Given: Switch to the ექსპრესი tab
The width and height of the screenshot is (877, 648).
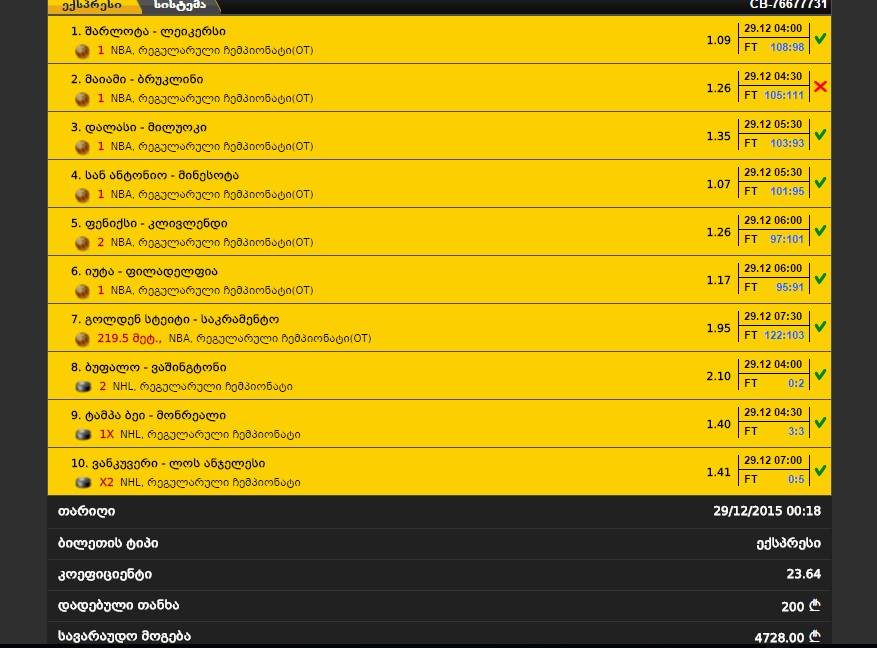Looking at the screenshot, I should coord(92,6).
